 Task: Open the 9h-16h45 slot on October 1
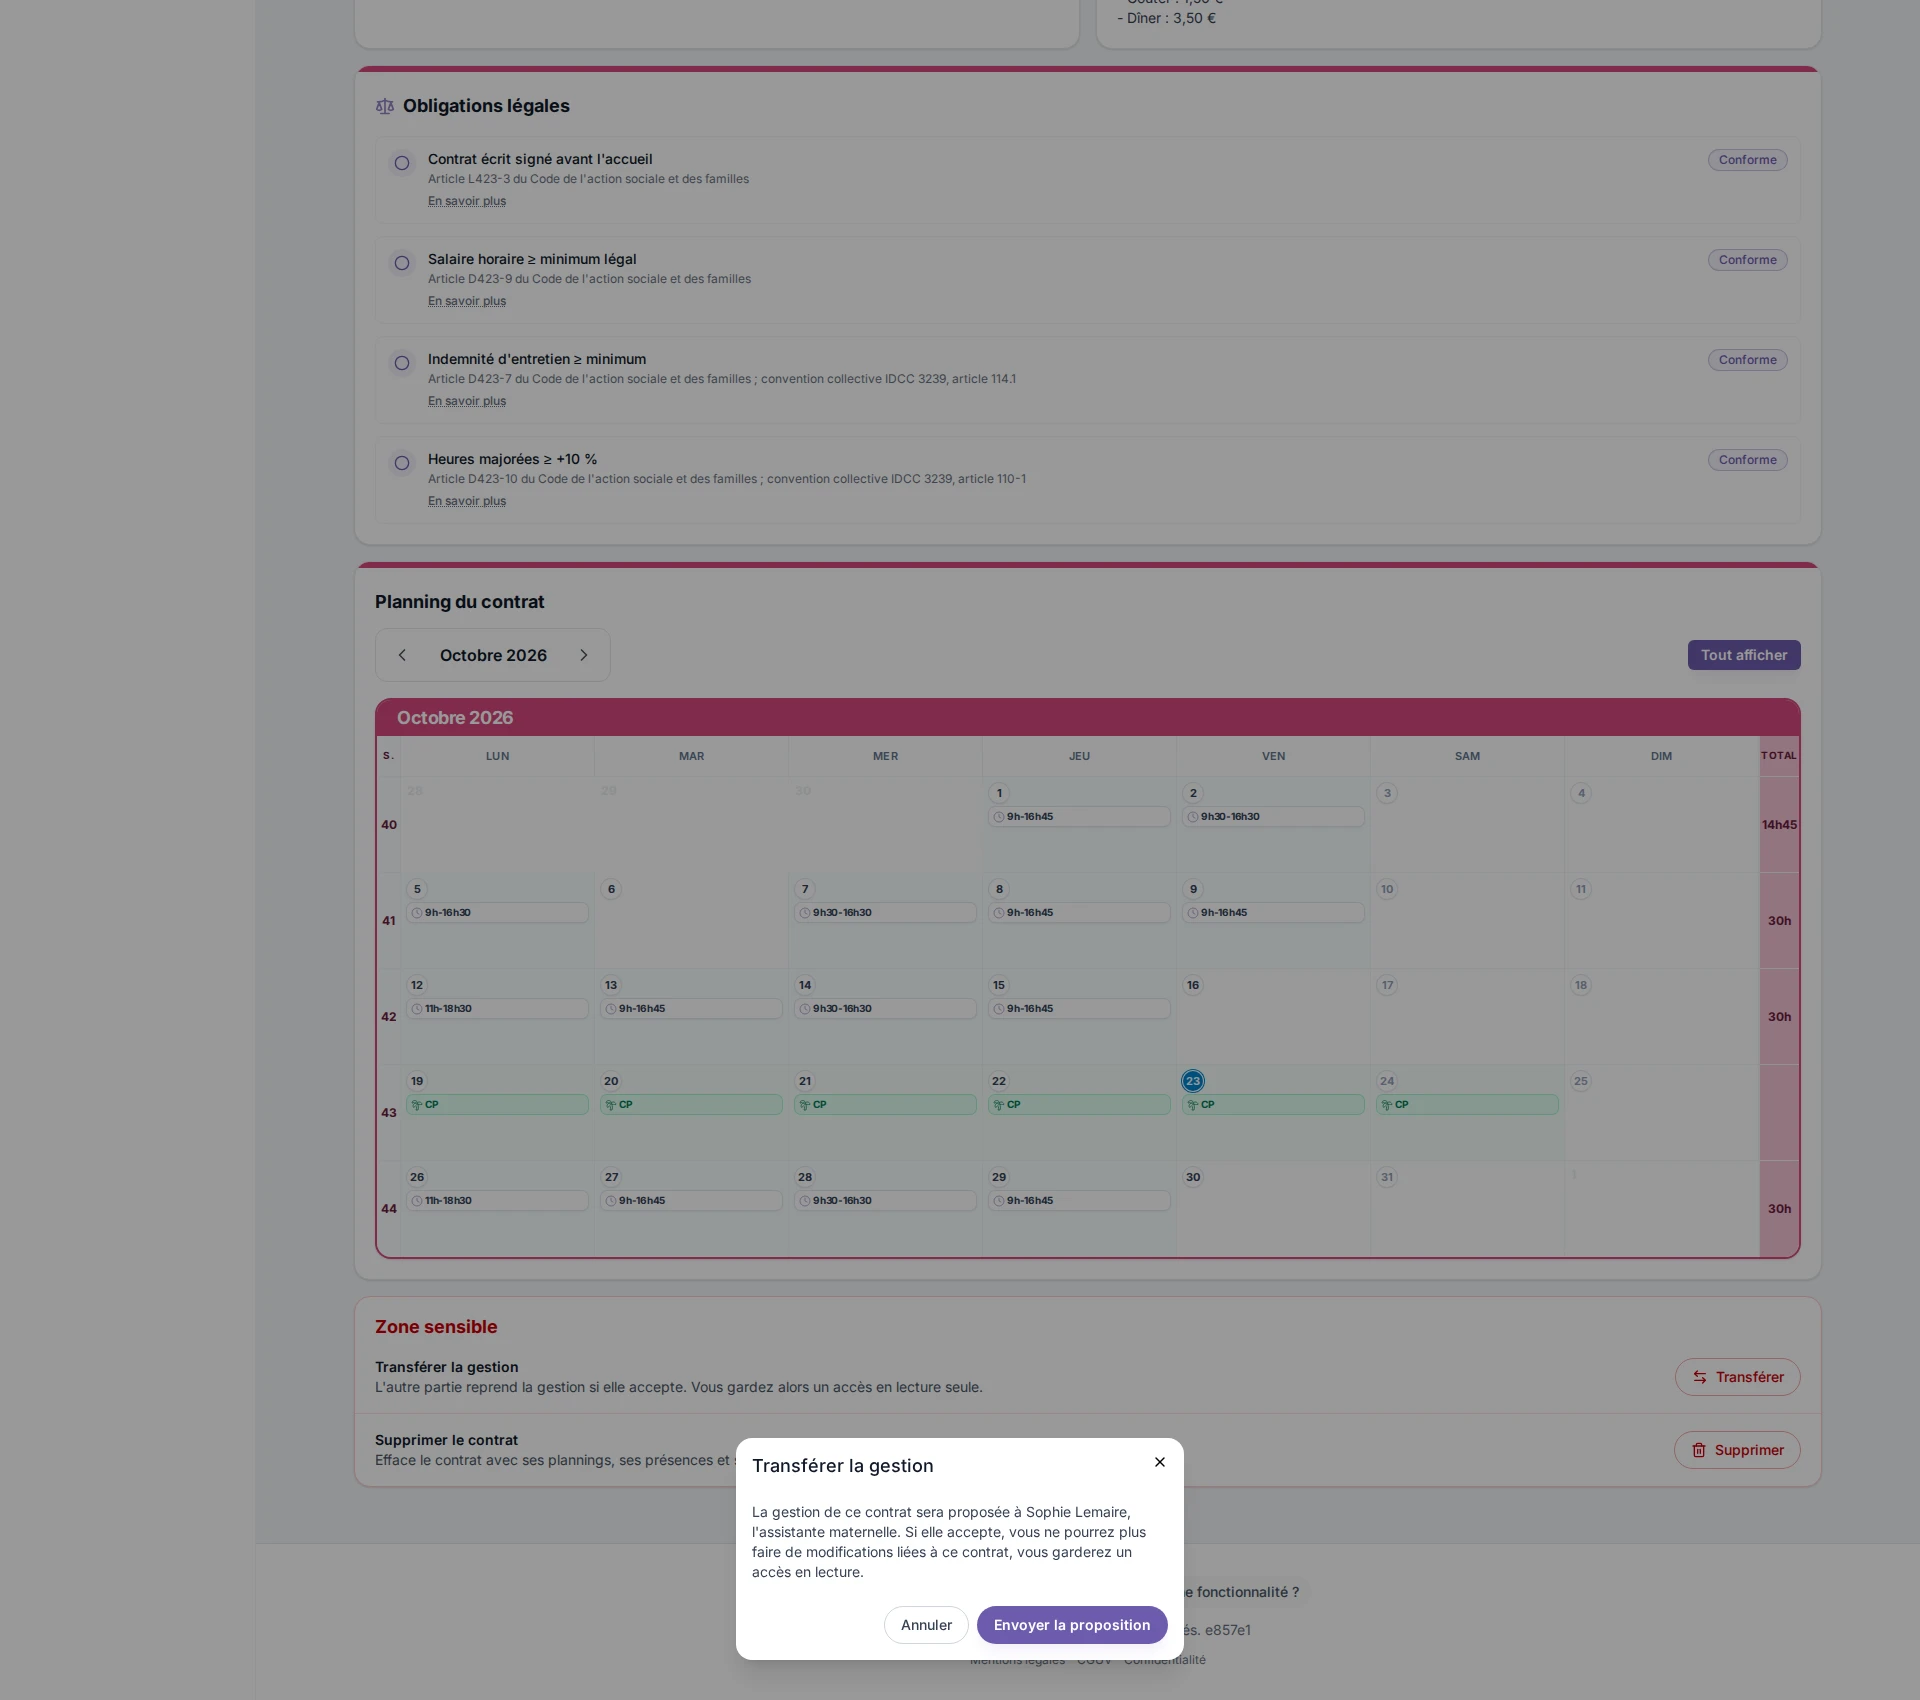[1079, 817]
